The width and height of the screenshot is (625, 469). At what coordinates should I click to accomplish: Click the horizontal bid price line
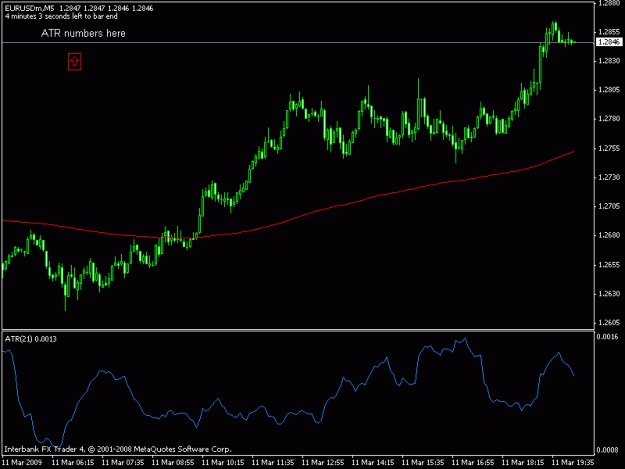click(298, 42)
